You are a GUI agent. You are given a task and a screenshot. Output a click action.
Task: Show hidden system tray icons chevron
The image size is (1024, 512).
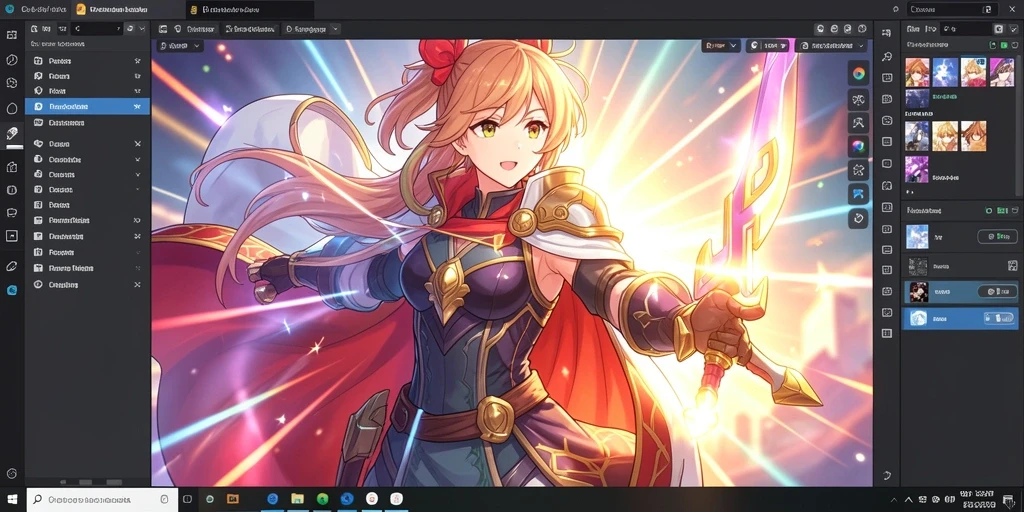coord(910,499)
